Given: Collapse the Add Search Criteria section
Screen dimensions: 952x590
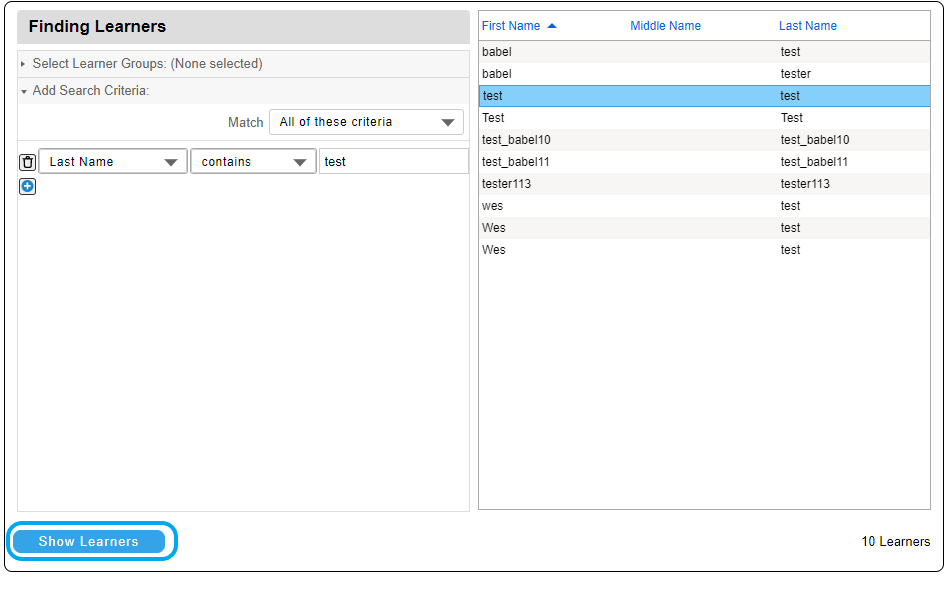Looking at the screenshot, I should (22, 90).
